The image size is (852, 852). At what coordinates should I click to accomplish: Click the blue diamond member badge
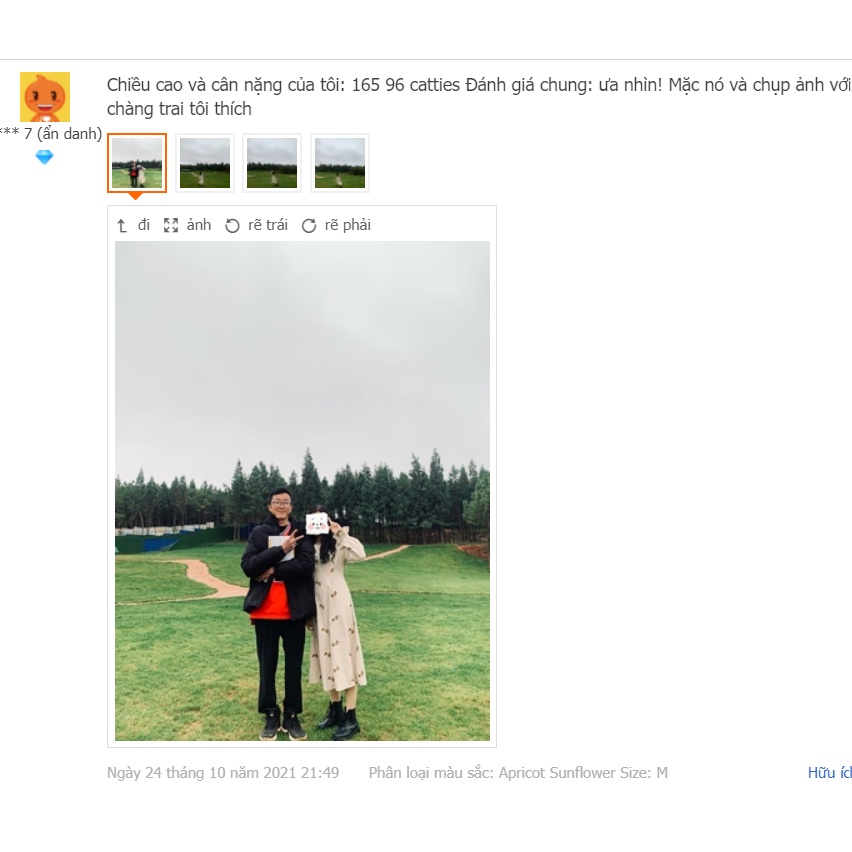click(x=45, y=158)
